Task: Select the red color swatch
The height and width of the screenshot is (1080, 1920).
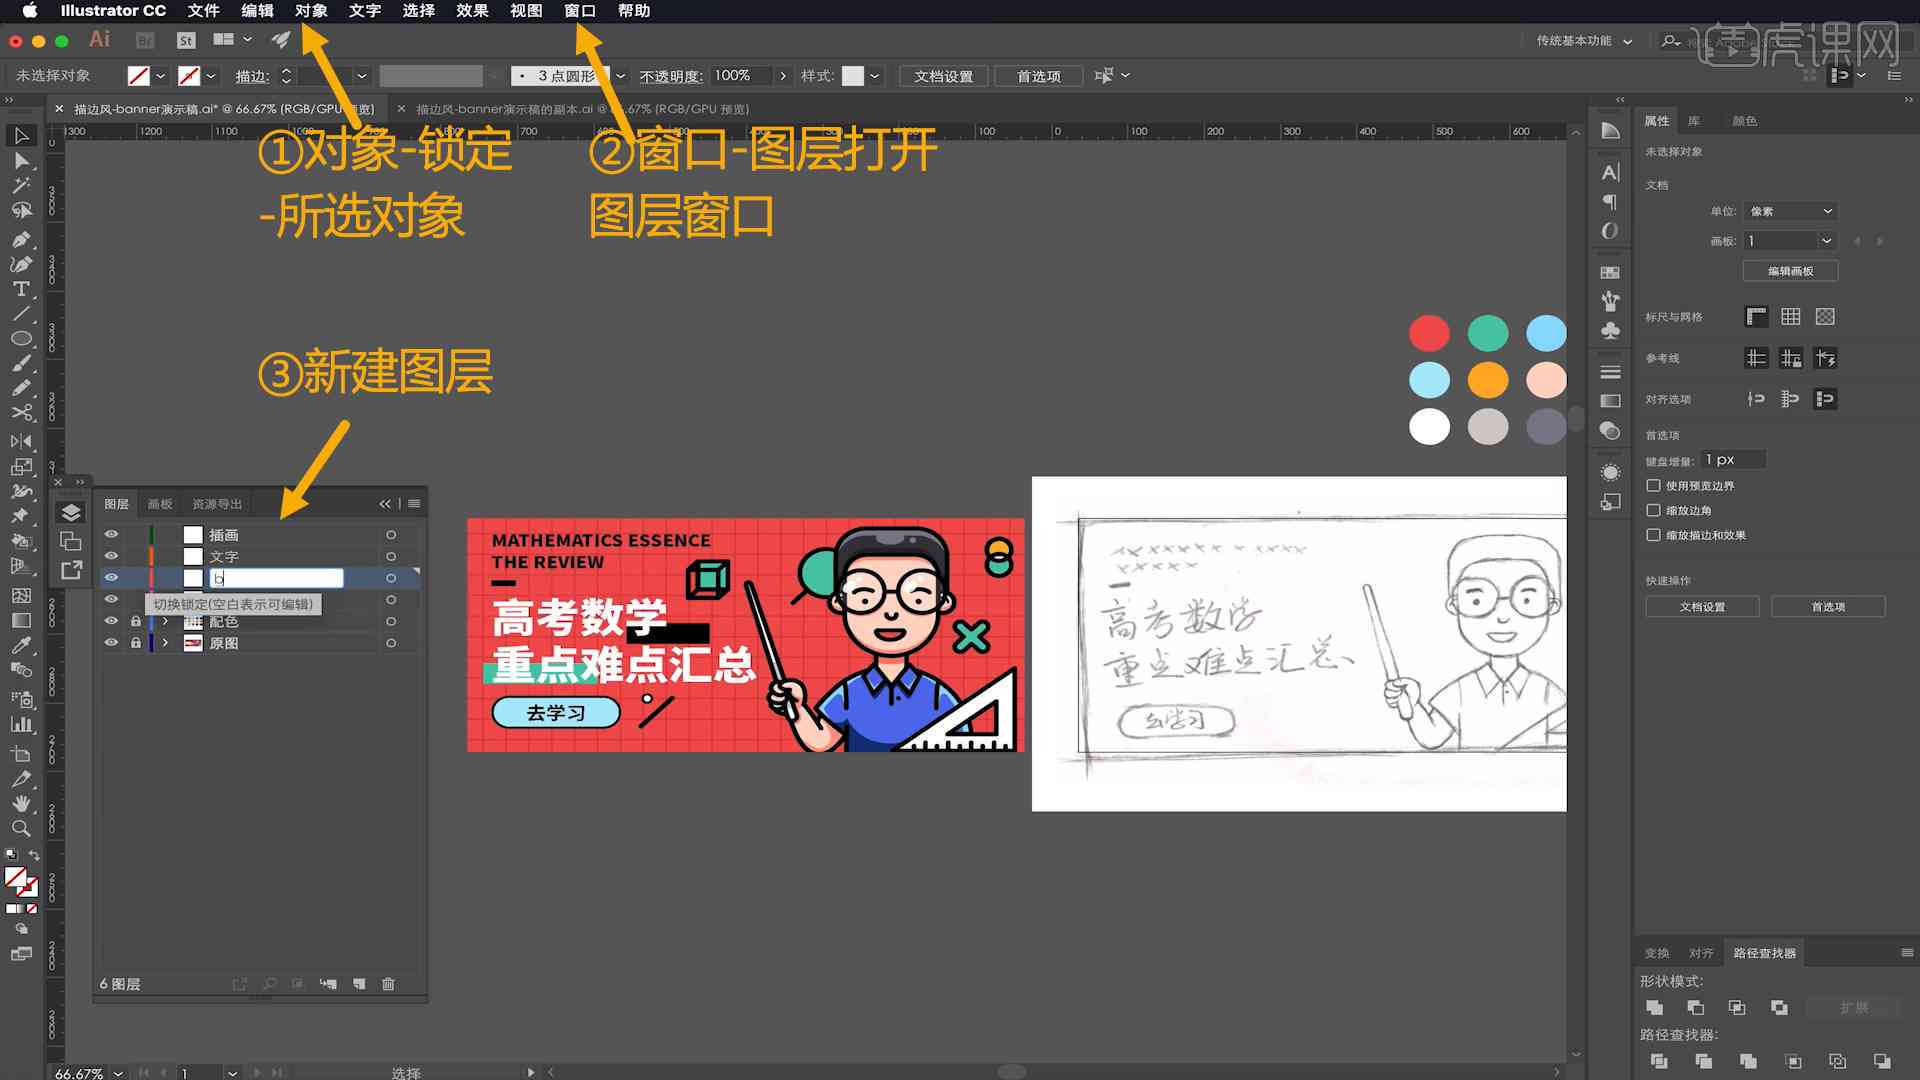Action: 1429,334
